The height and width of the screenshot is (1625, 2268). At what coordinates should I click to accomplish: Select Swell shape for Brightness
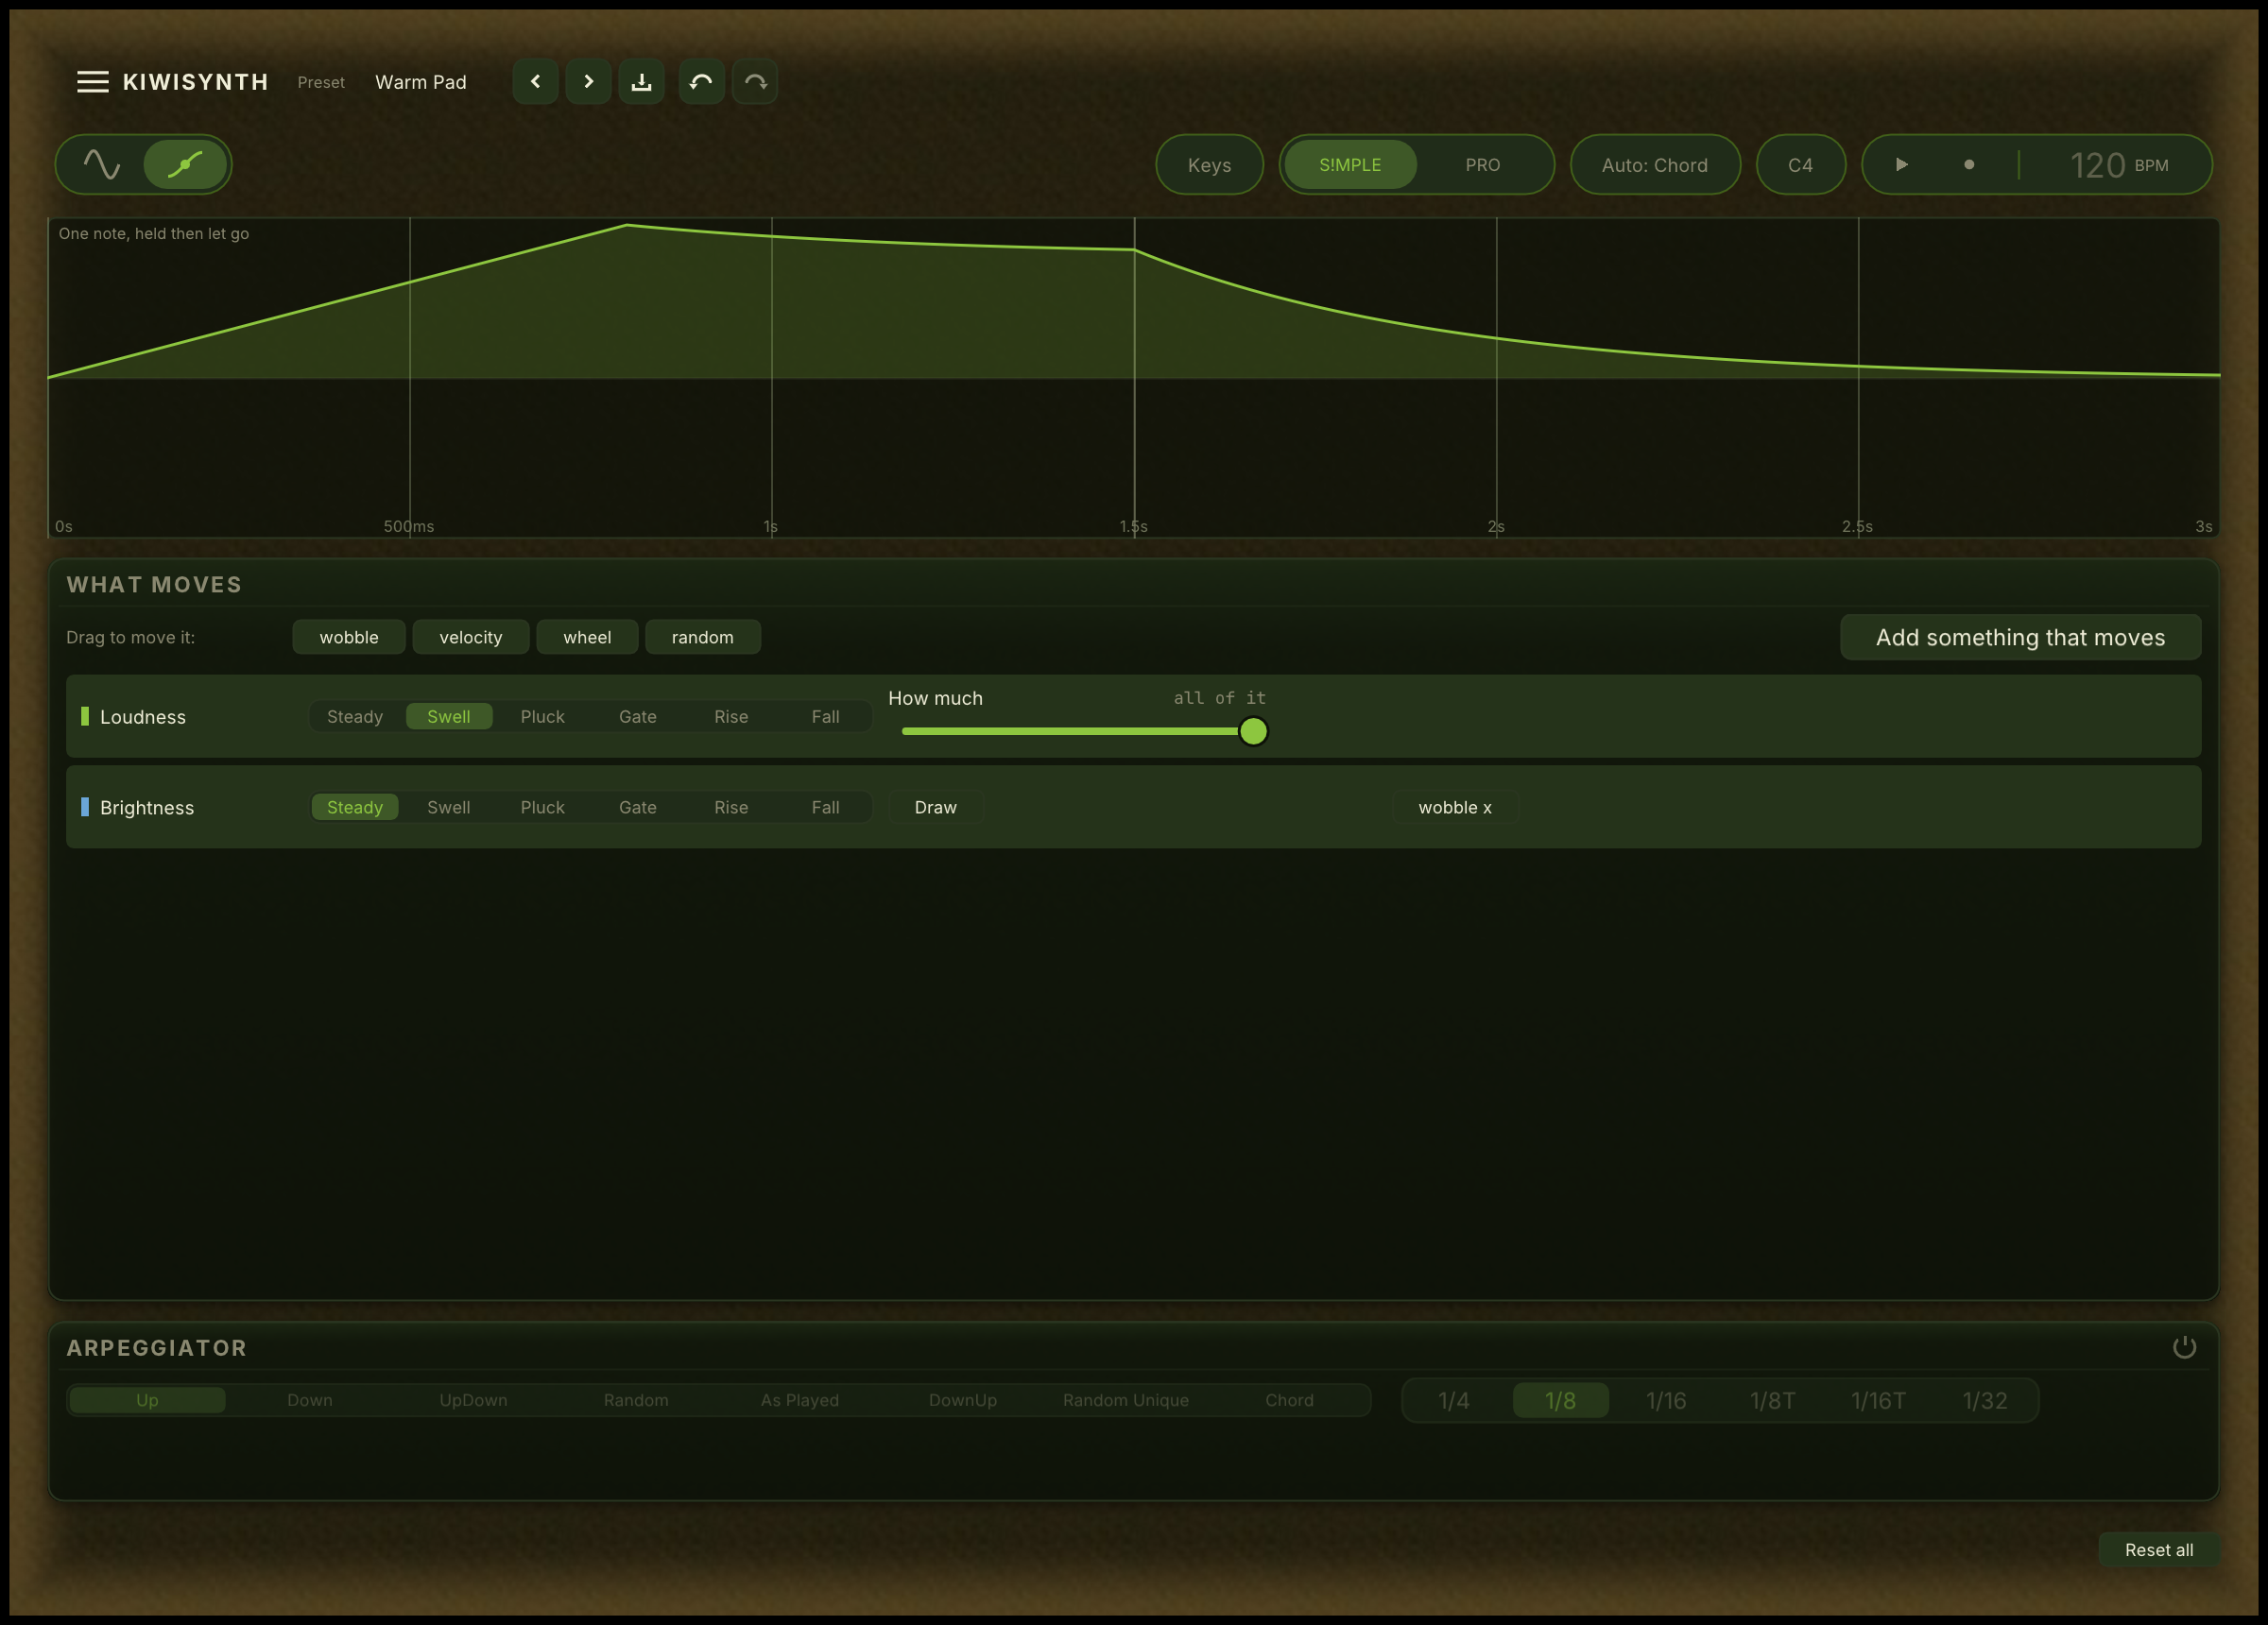pyautogui.click(x=449, y=807)
